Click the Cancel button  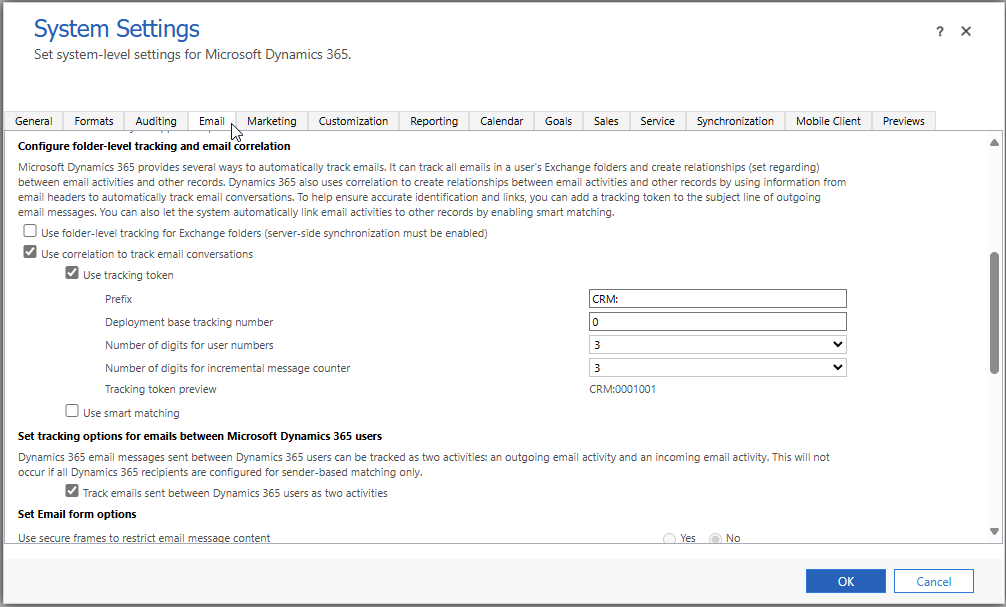(934, 581)
